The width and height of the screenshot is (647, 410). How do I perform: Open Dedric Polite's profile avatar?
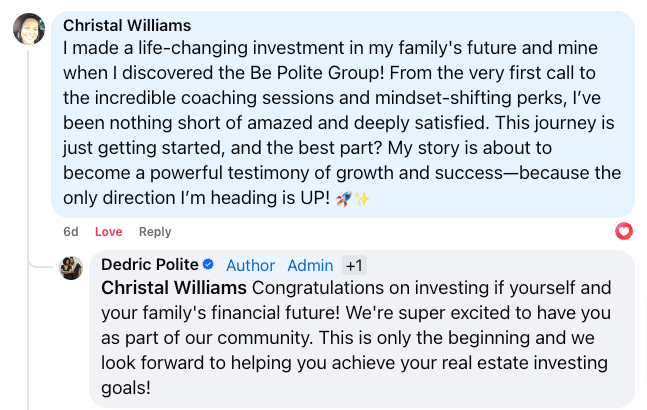point(71,268)
